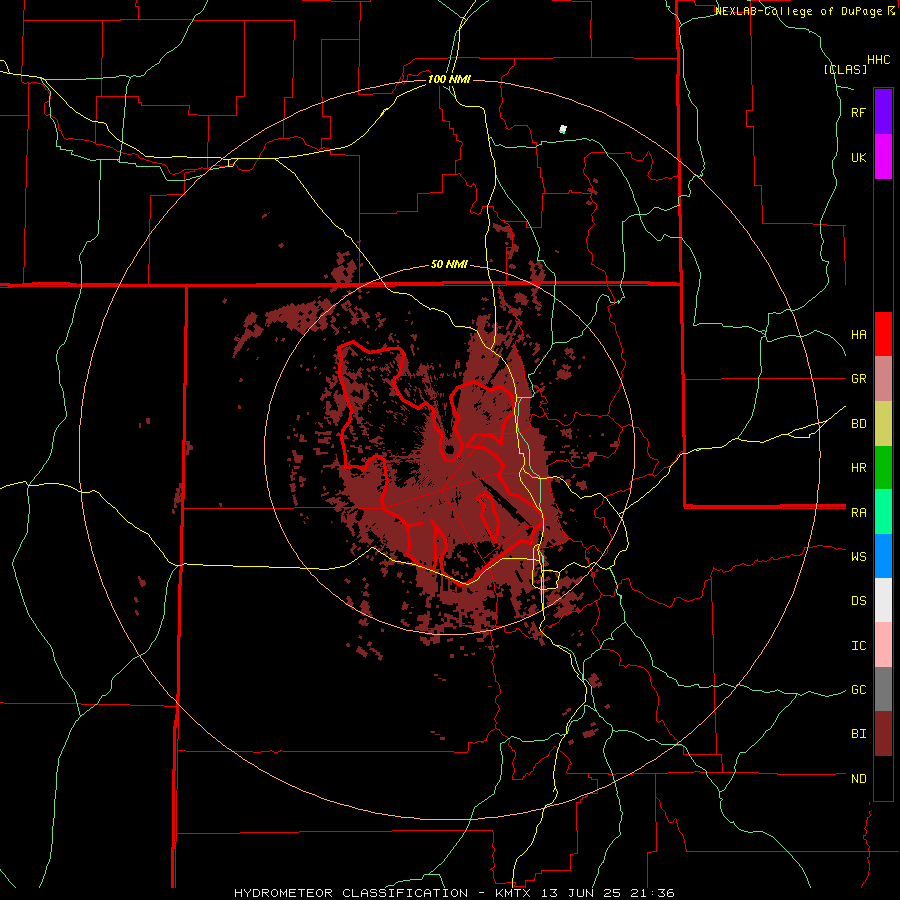Choose the white DS legend swatch

[x=883, y=600]
